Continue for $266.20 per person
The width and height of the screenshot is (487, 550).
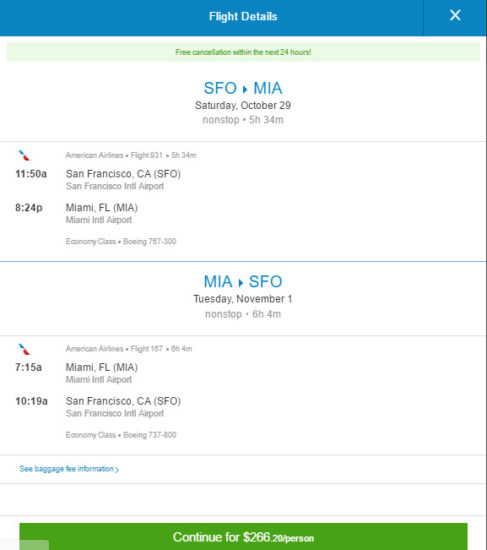[x=243, y=537]
